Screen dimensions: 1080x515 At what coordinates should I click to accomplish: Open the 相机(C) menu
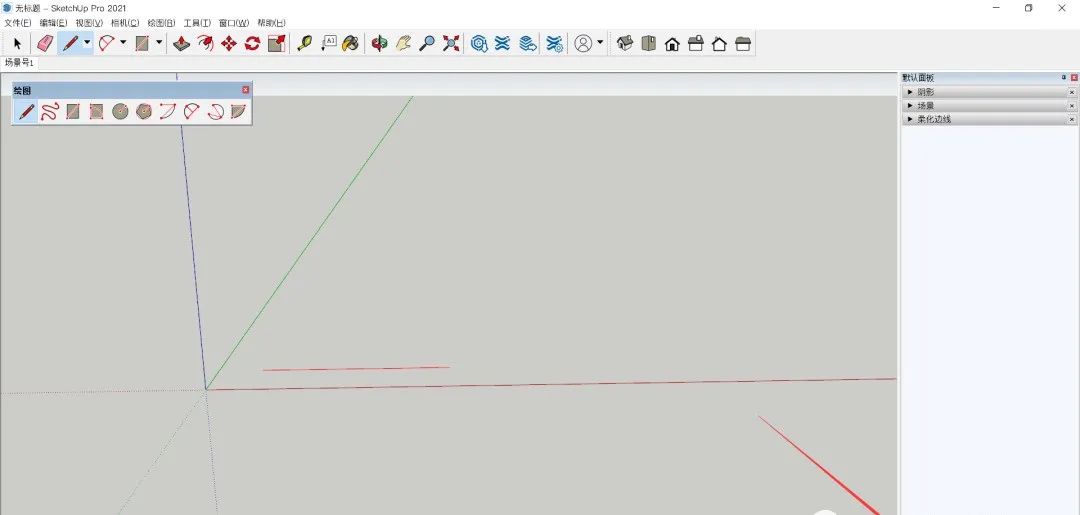[125, 23]
